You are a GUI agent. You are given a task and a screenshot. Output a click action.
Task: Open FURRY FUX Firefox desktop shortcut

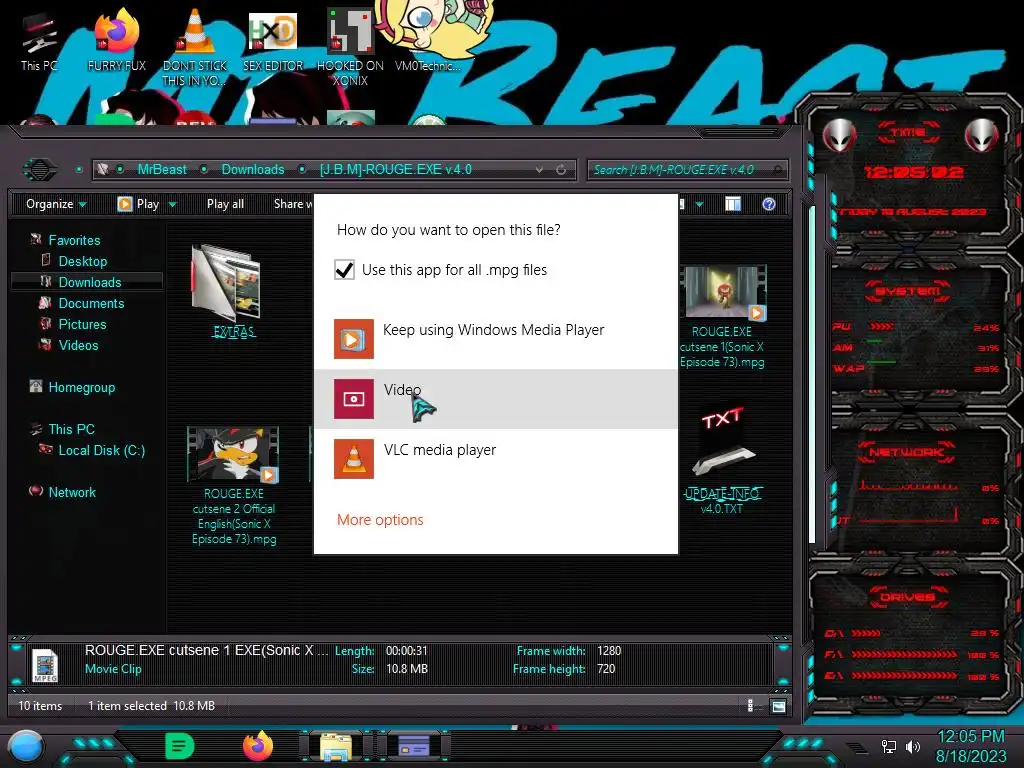click(117, 40)
